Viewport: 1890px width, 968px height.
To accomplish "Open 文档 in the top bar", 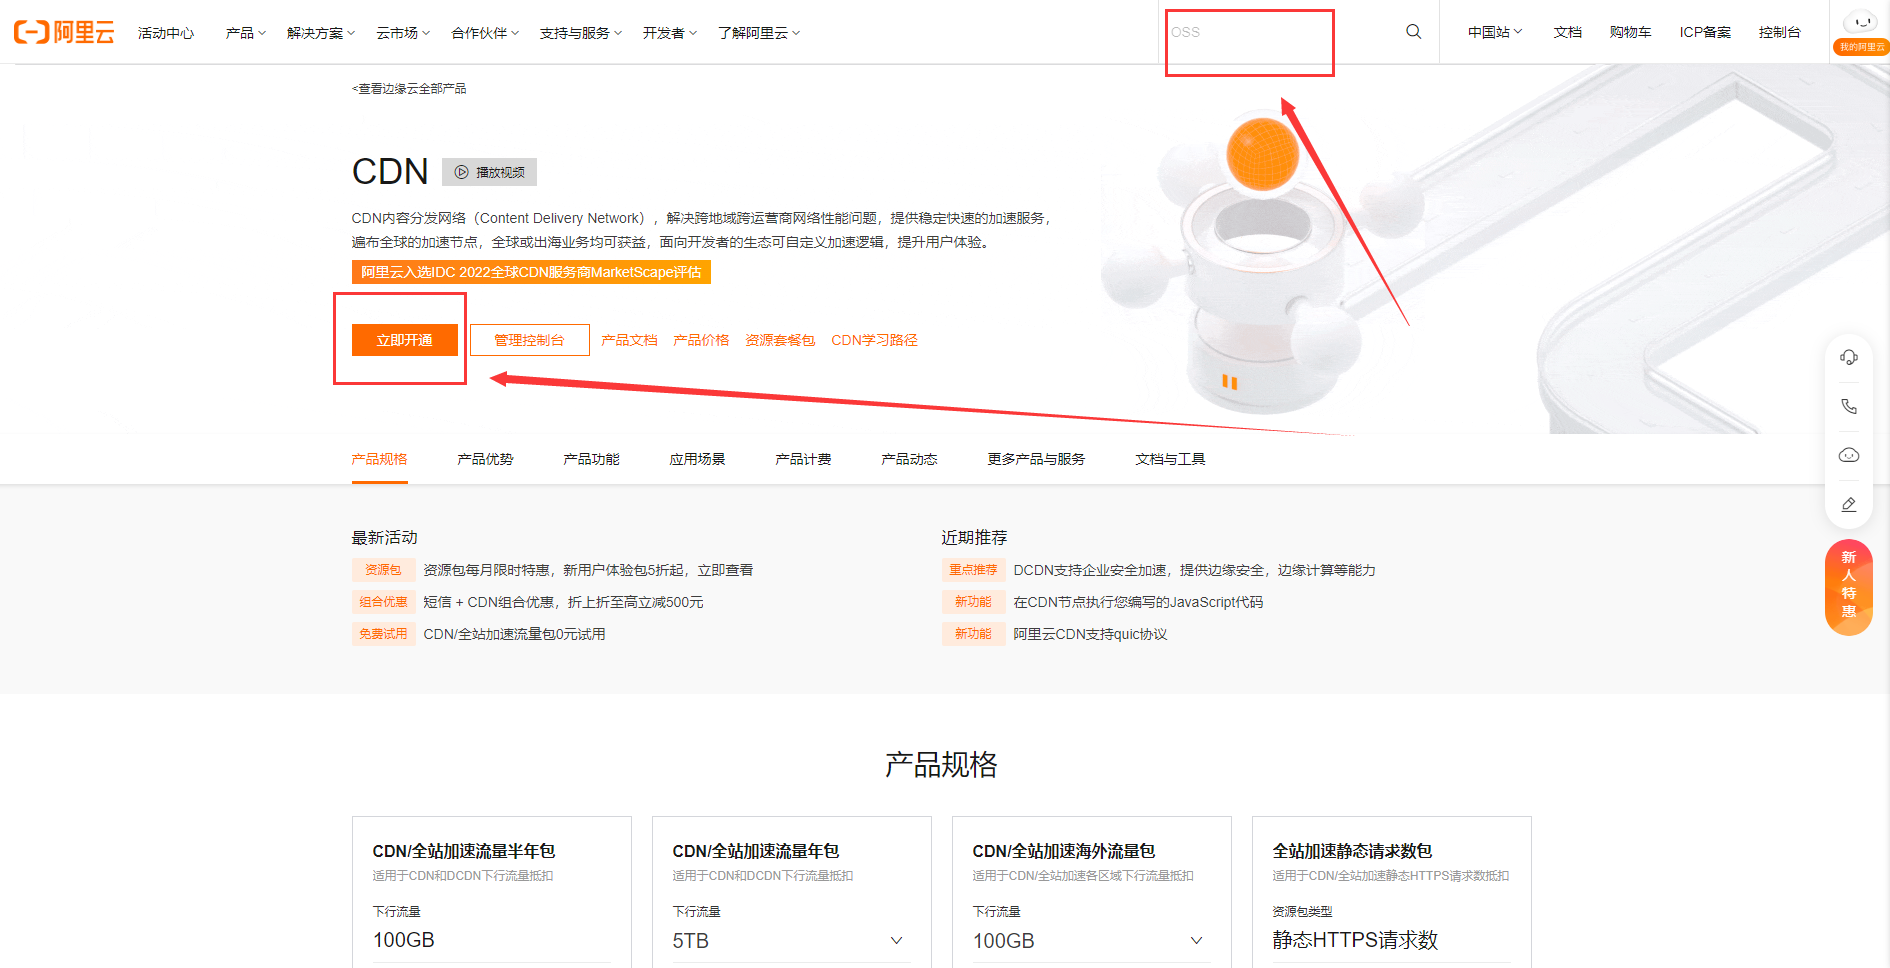I will point(1568,32).
